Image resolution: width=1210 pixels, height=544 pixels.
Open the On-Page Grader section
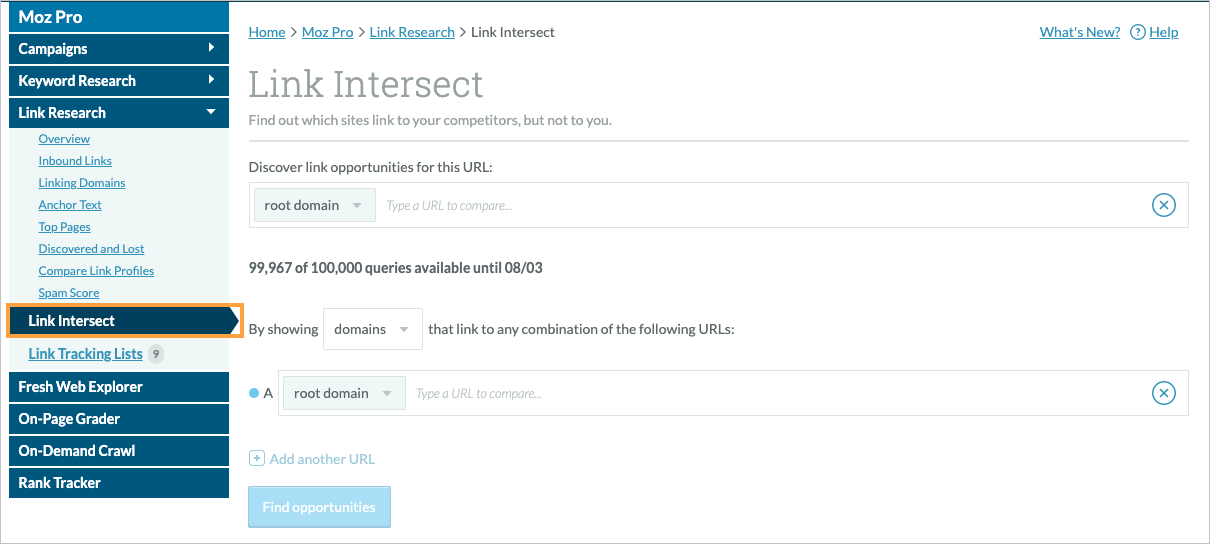click(x=69, y=419)
